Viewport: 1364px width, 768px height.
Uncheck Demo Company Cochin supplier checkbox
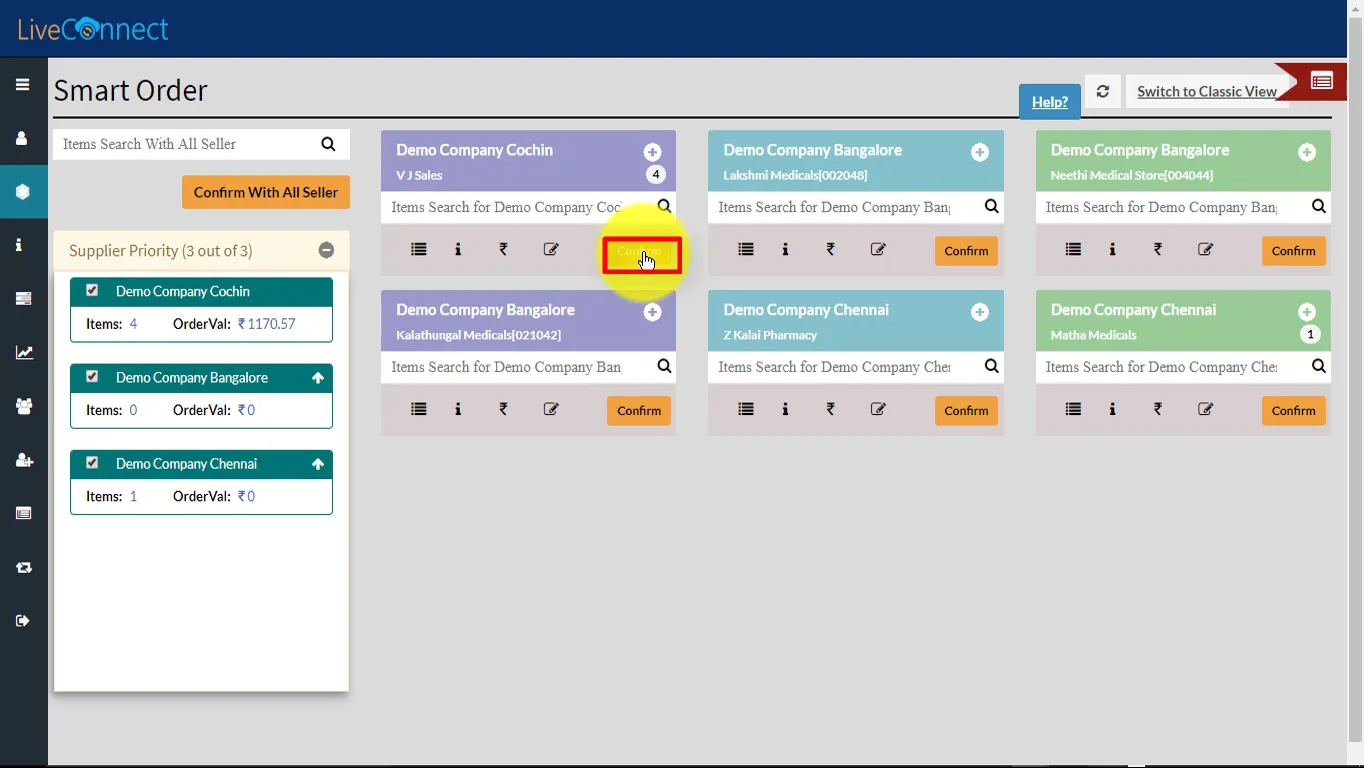[92, 290]
